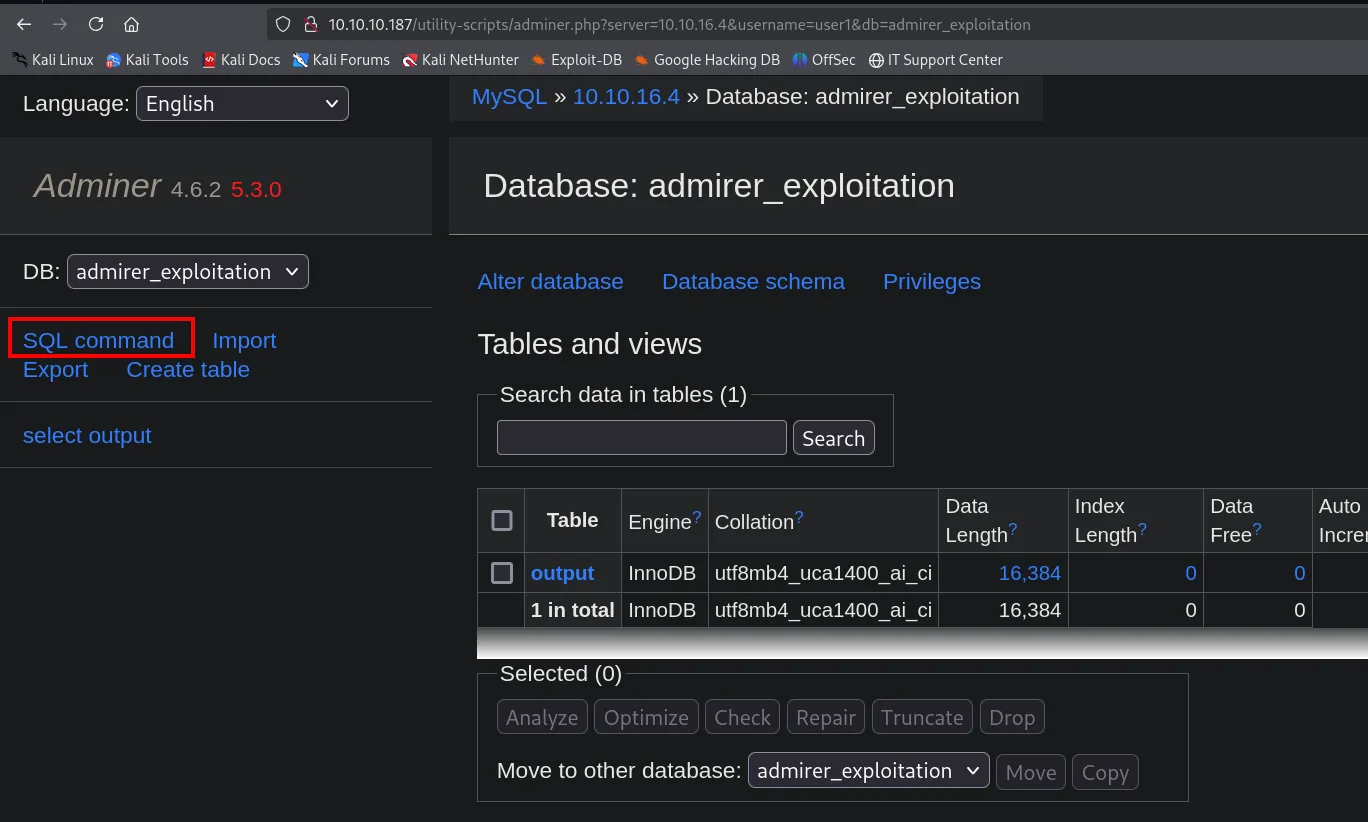Expand the DB selector dropdown
1368x822 pixels.
pos(188,272)
